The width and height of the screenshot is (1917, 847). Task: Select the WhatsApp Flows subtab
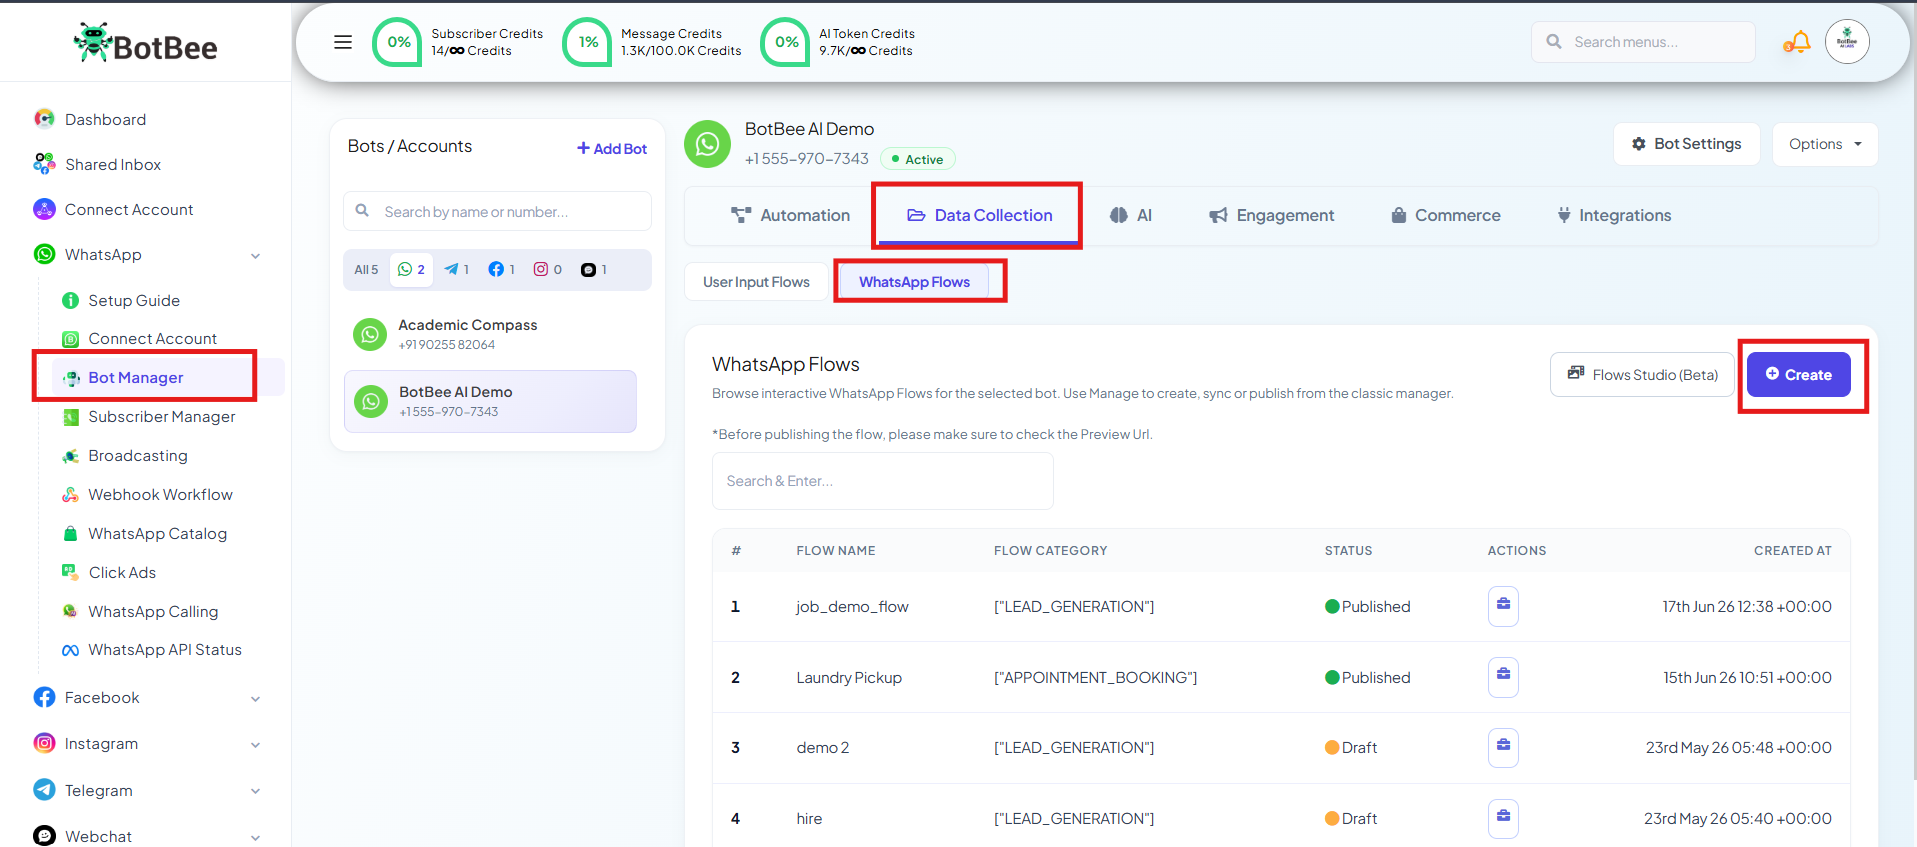pos(914,282)
